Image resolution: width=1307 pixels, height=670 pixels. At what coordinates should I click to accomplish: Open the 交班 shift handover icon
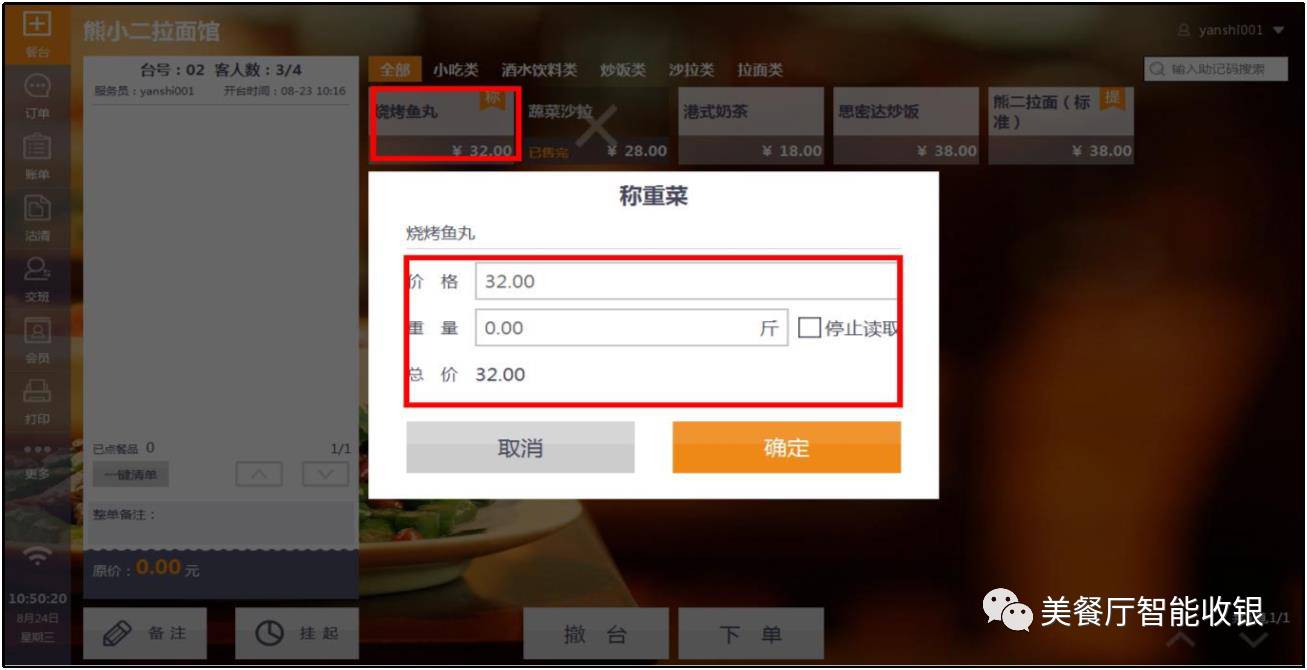(37, 279)
